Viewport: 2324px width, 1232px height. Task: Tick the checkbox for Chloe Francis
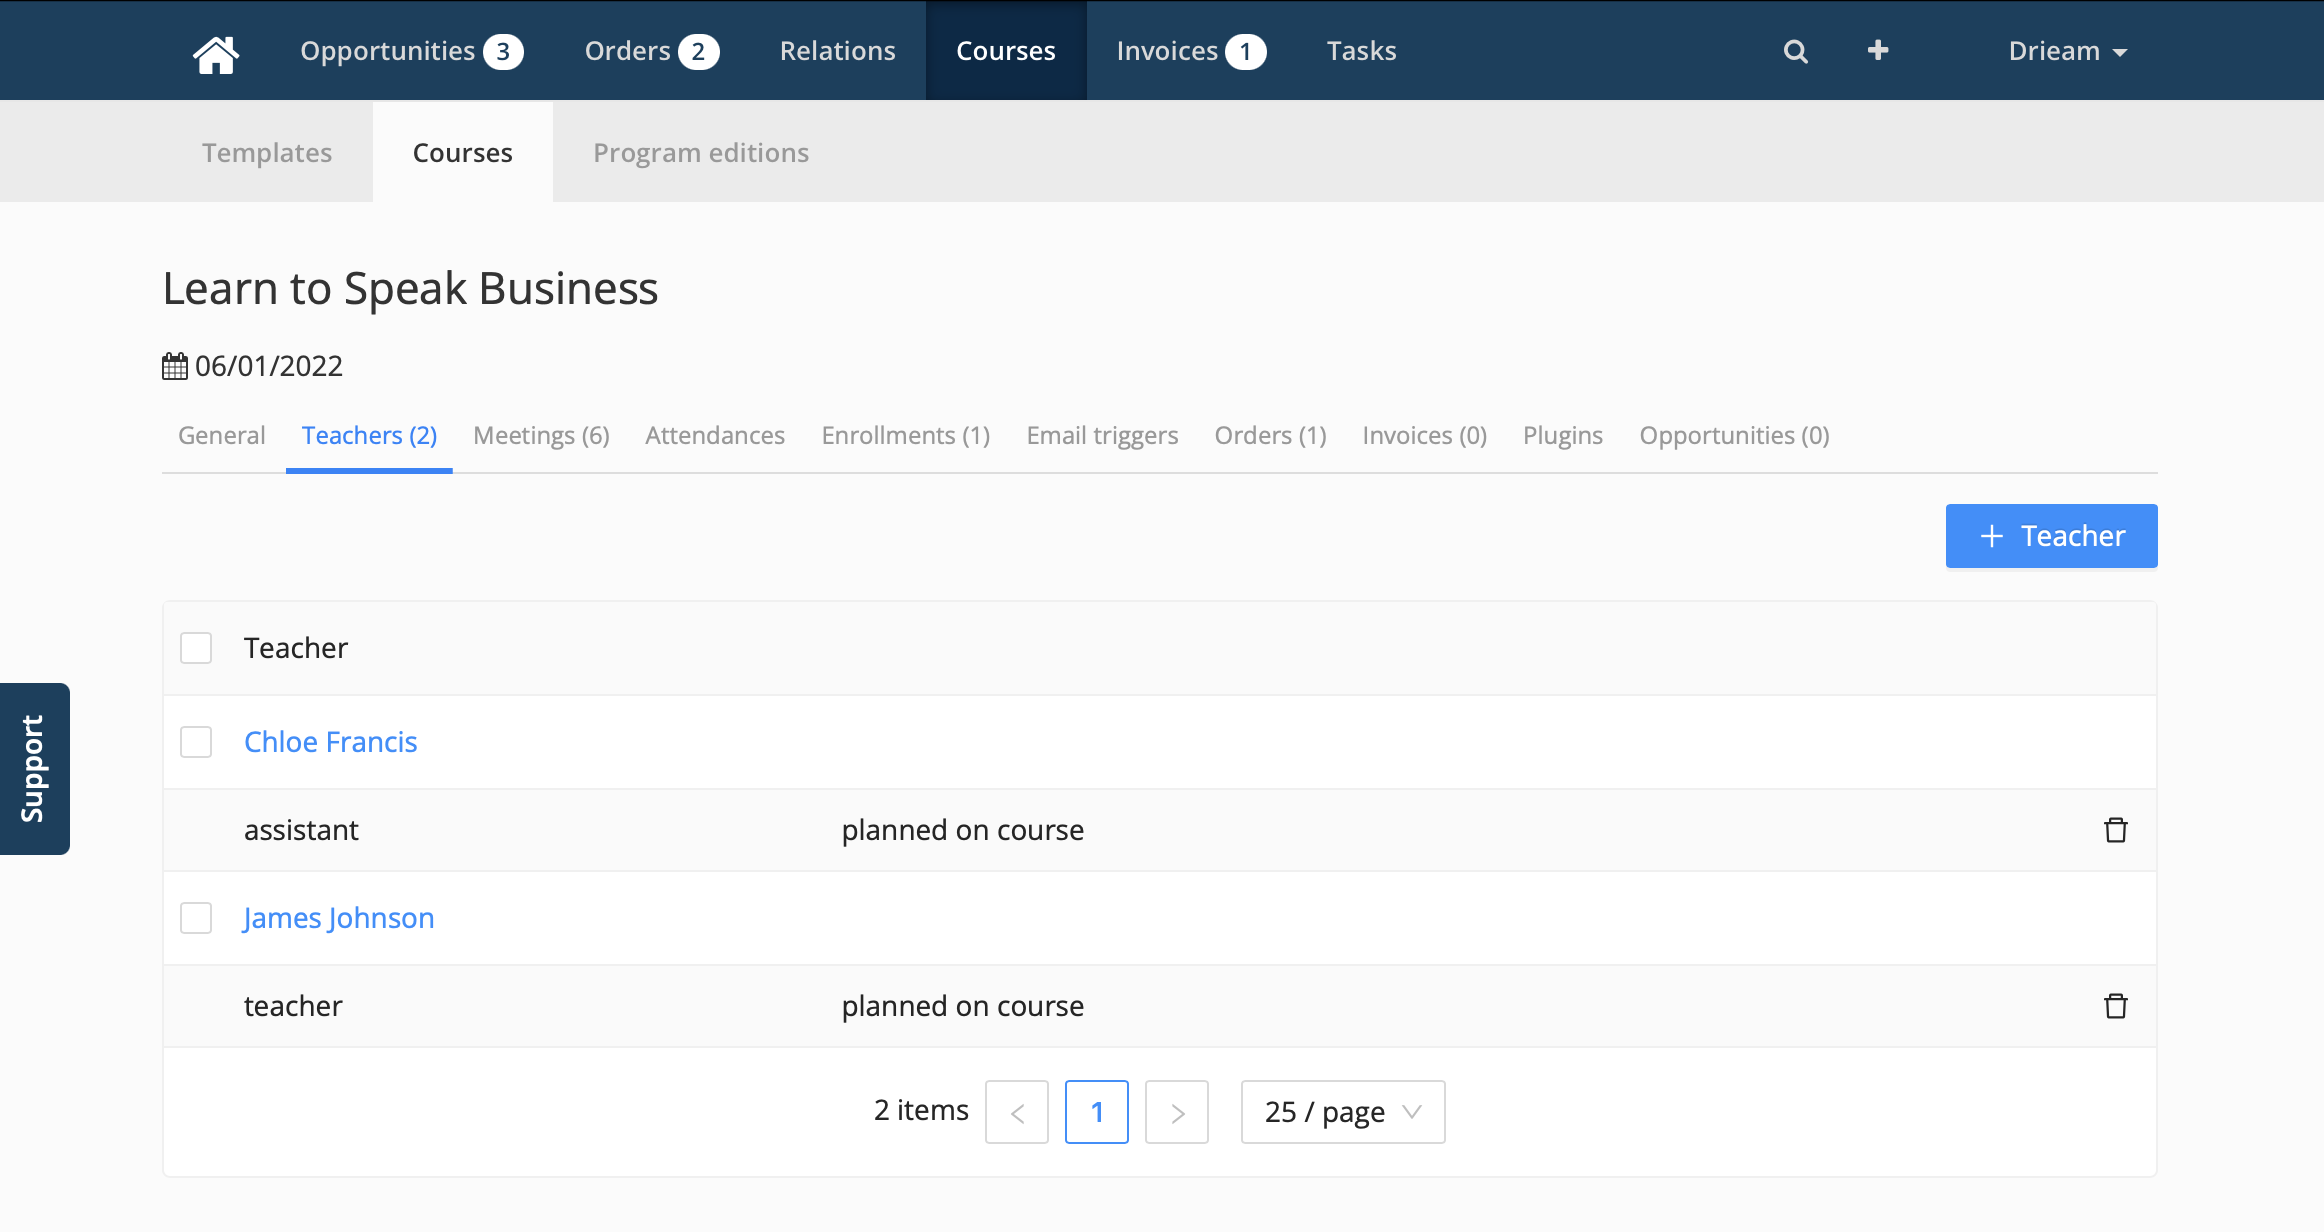pos(196,742)
